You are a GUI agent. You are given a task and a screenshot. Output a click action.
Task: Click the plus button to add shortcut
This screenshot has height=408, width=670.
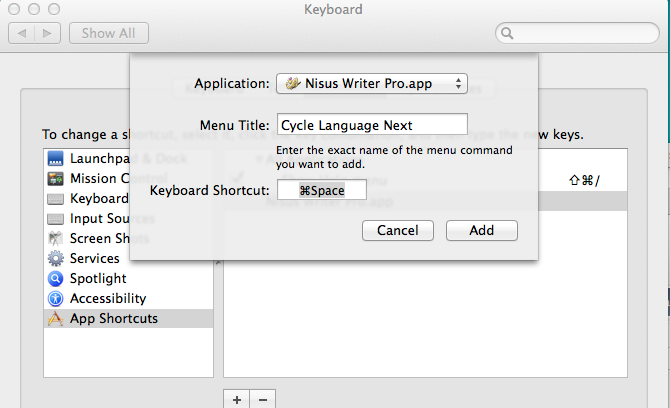tap(237, 399)
